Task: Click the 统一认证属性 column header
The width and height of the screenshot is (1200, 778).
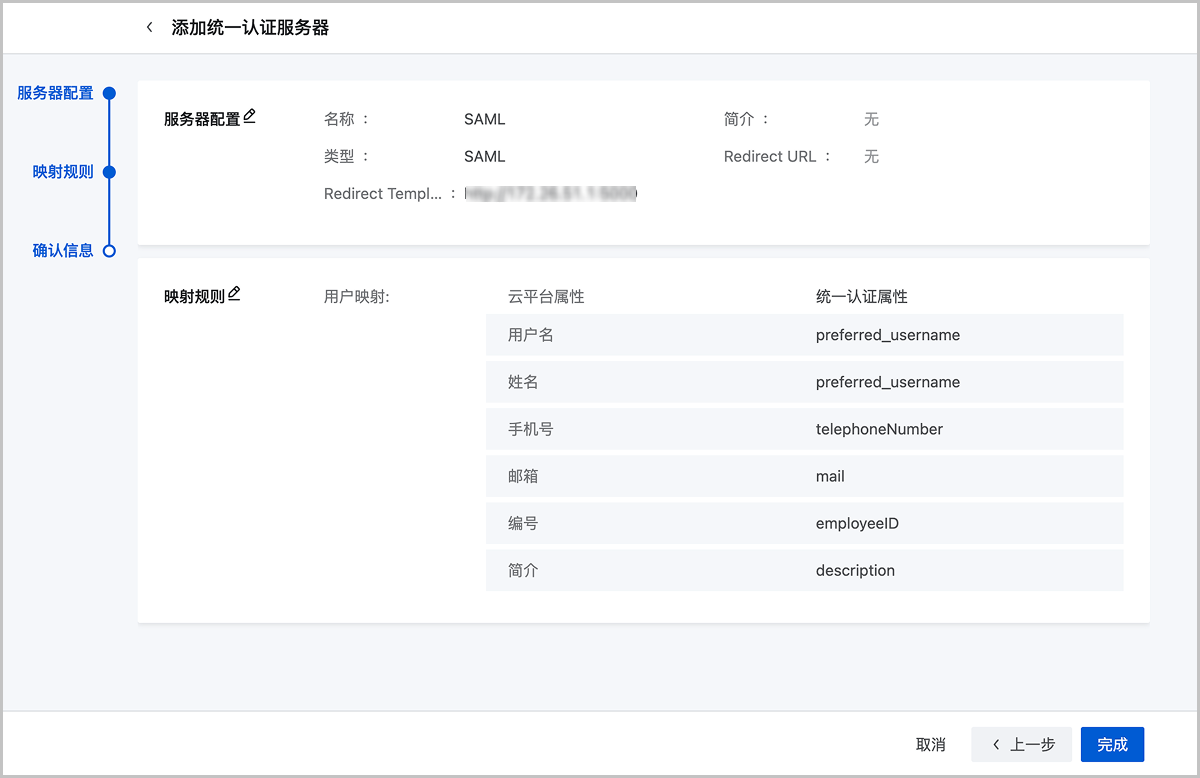Action: (862, 297)
